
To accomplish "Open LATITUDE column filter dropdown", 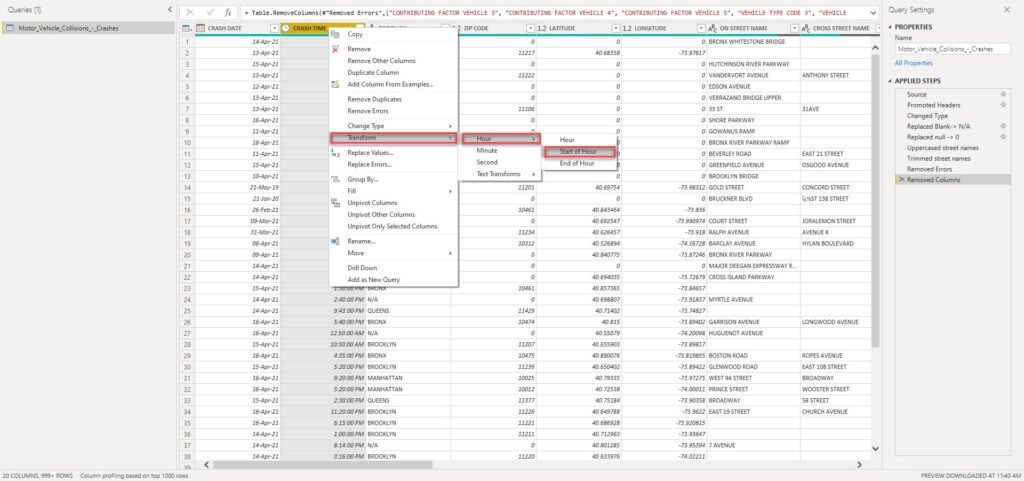I will 615,29.
